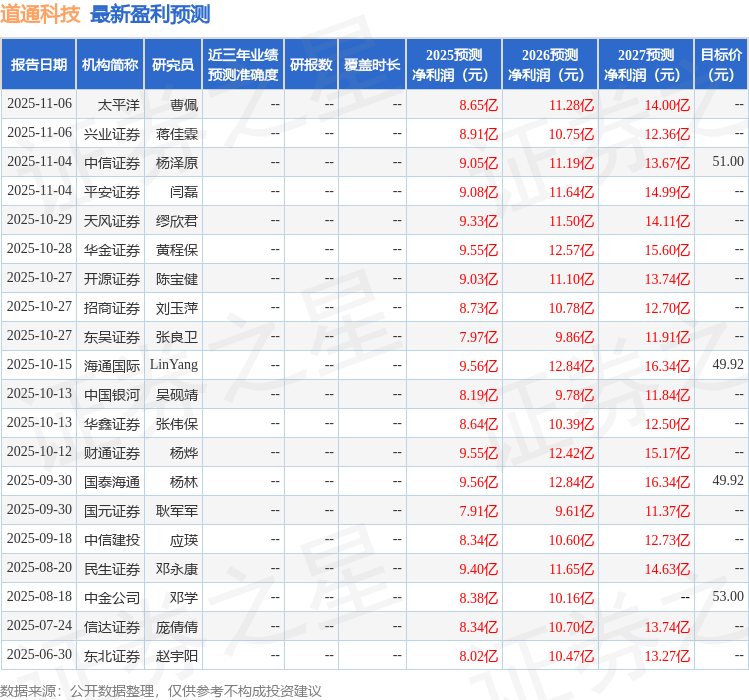Select the 招商证券 institution cell
The image size is (749, 700).
(112, 308)
